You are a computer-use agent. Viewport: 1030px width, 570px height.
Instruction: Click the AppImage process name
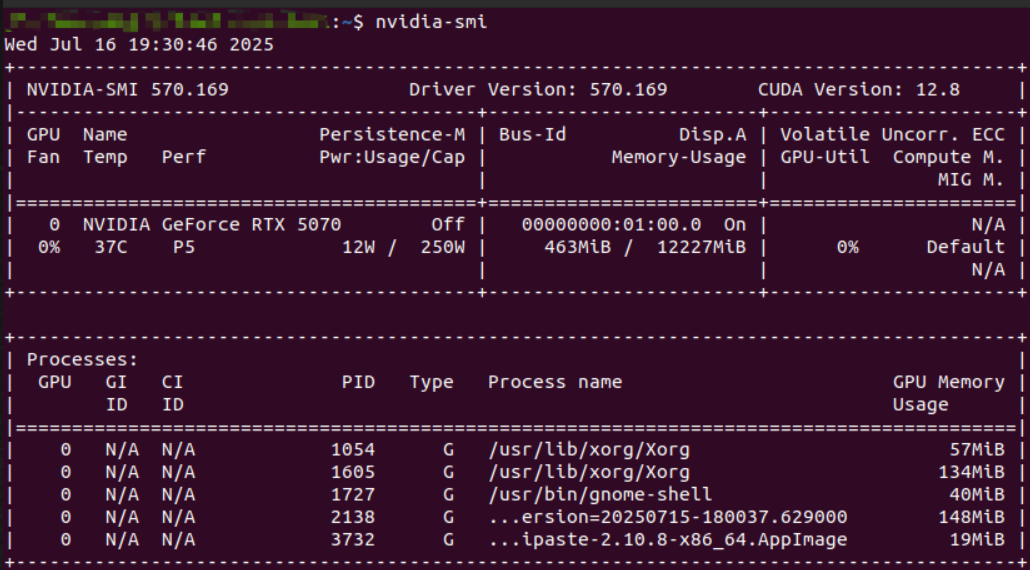(x=667, y=540)
